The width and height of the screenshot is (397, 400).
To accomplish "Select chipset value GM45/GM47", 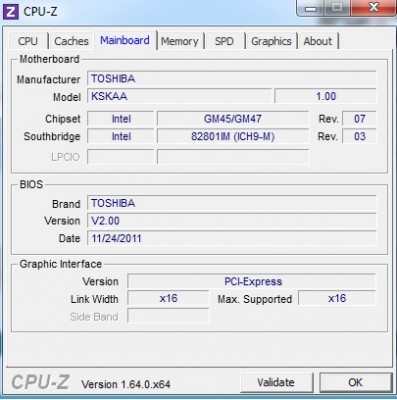I will point(233,119).
